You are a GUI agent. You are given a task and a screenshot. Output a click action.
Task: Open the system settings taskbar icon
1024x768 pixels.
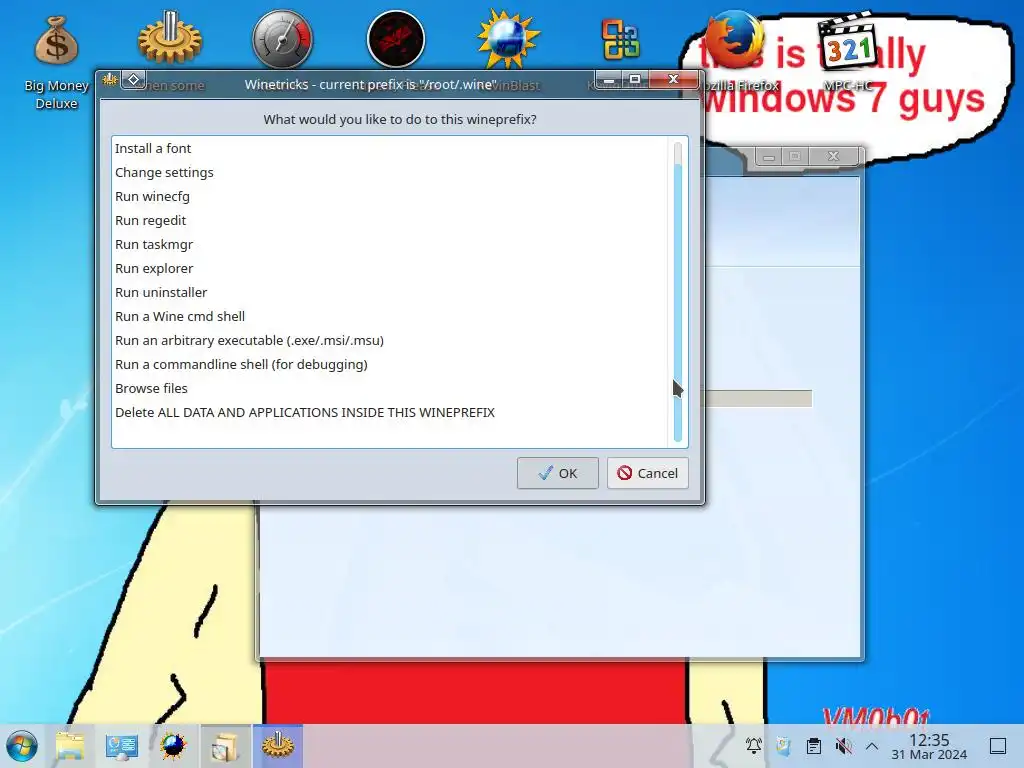[121, 746]
